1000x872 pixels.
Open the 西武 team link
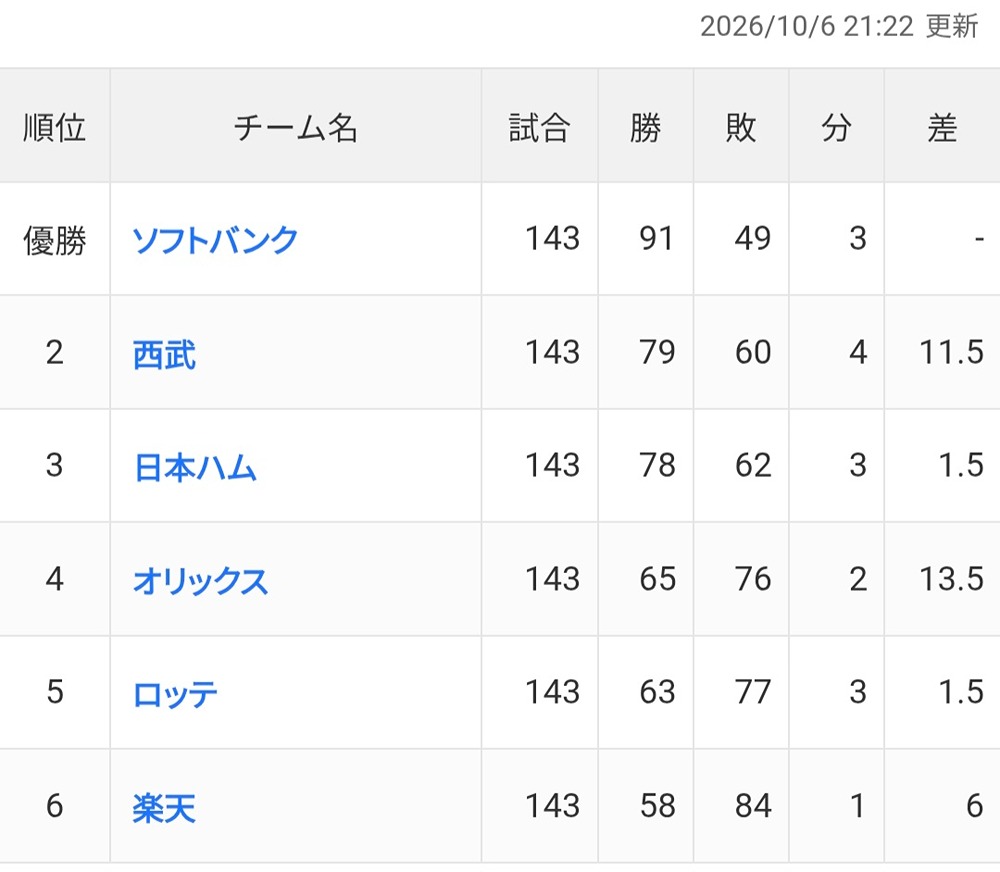(x=164, y=354)
